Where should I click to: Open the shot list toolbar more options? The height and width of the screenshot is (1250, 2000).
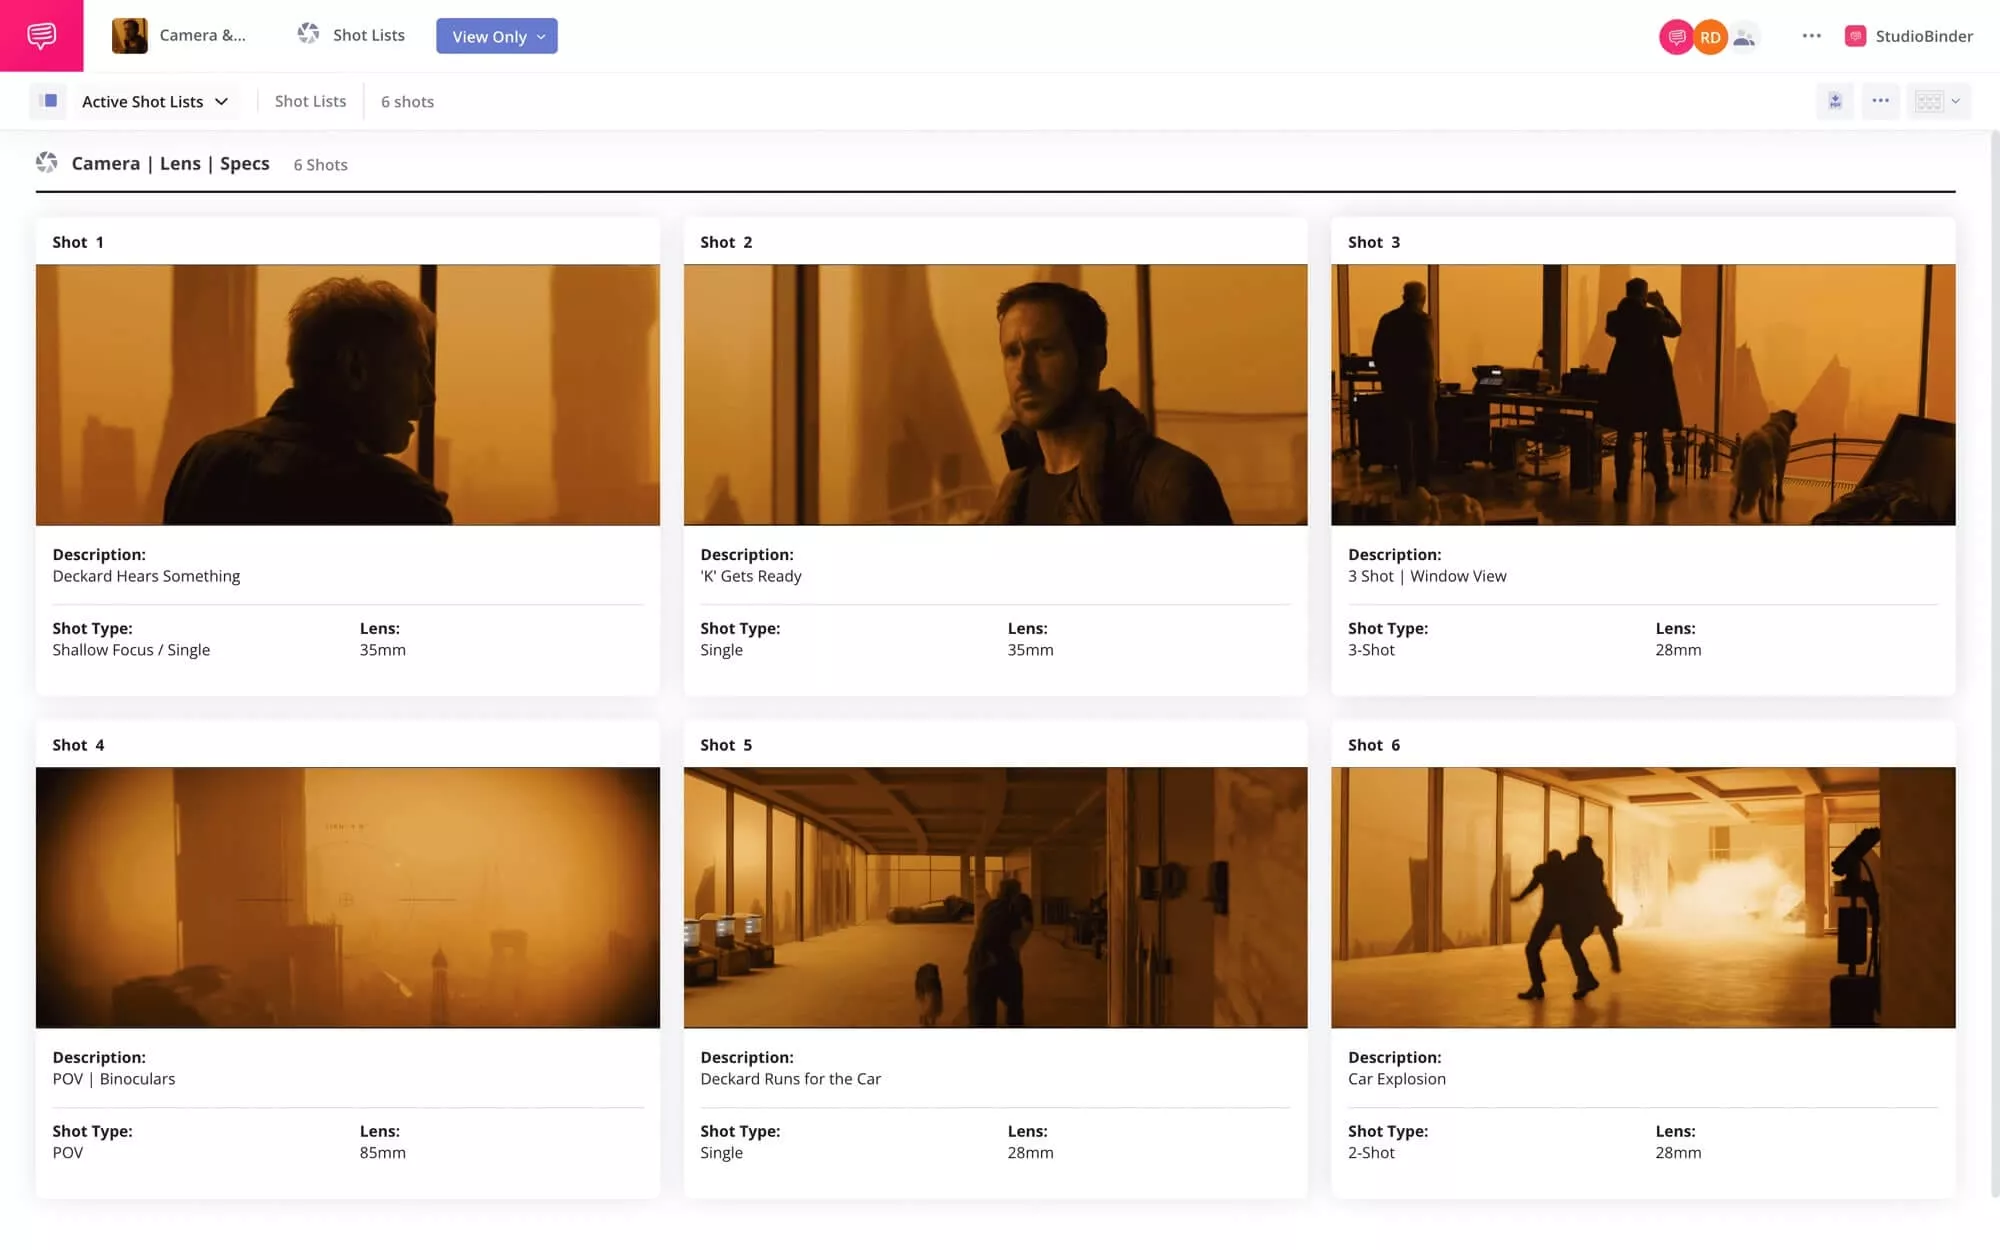point(1880,101)
